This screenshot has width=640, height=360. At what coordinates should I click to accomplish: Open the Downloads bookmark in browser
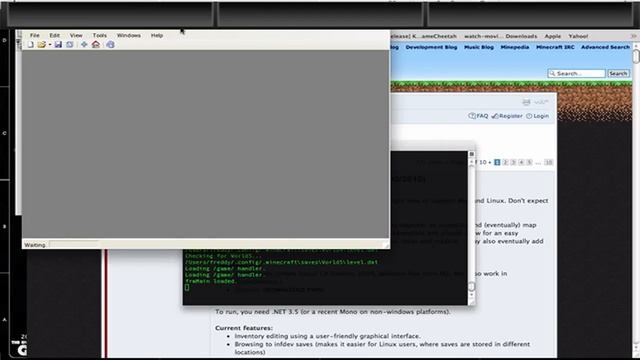[521, 36]
